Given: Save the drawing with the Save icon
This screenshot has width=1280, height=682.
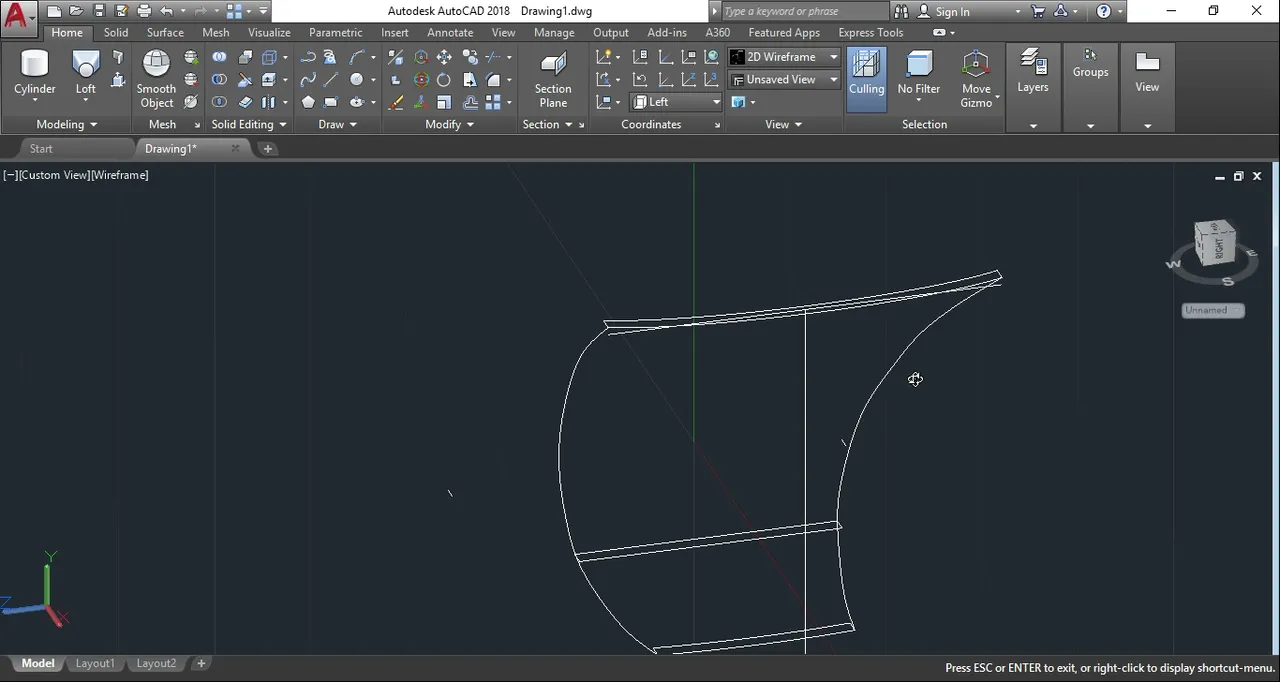Looking at the screenshot, I should (x=99, y=11).
